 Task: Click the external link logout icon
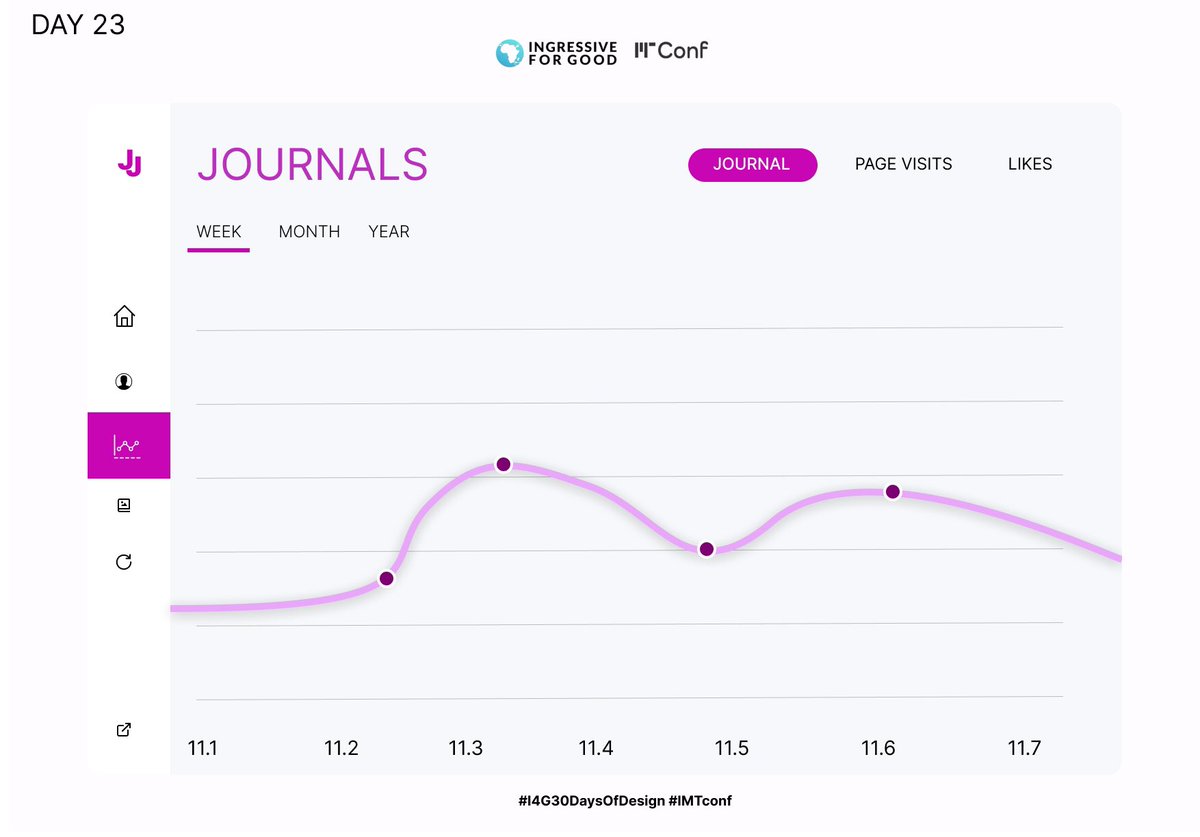(124, 729)
